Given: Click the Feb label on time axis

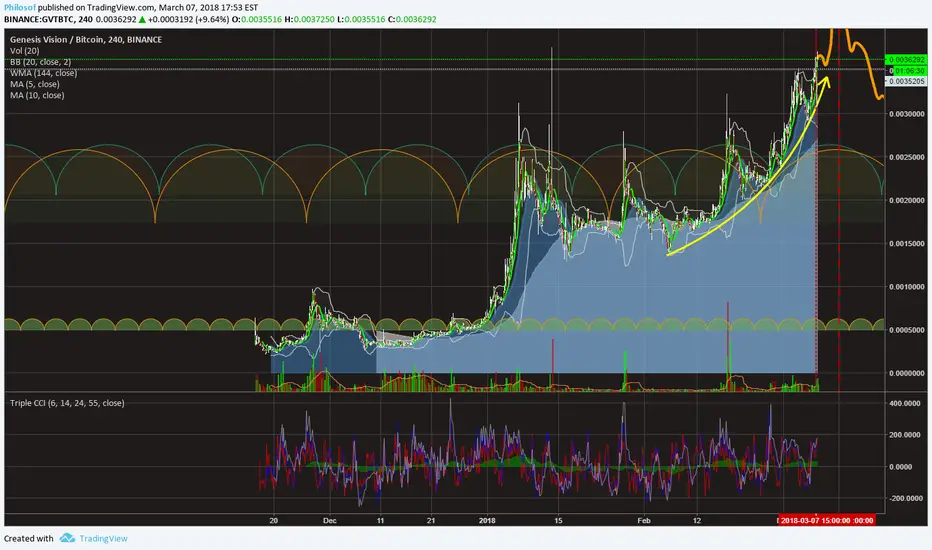Looking at the screenshot, I should [x=644, y=521].
